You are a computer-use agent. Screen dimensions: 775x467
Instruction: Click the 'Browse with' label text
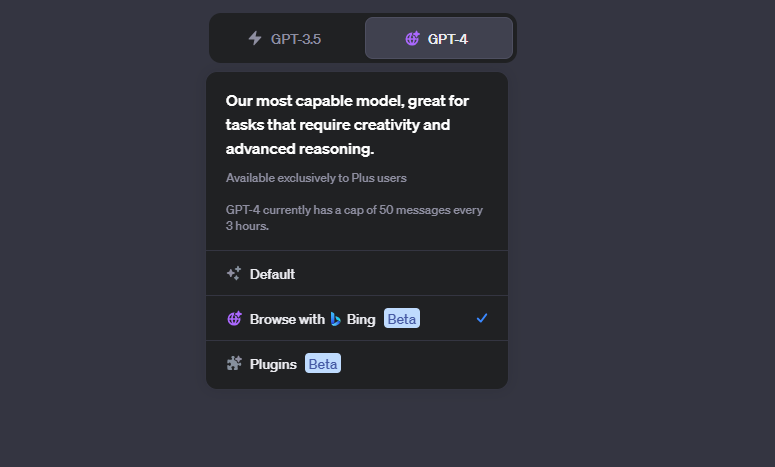pos(287,319)
